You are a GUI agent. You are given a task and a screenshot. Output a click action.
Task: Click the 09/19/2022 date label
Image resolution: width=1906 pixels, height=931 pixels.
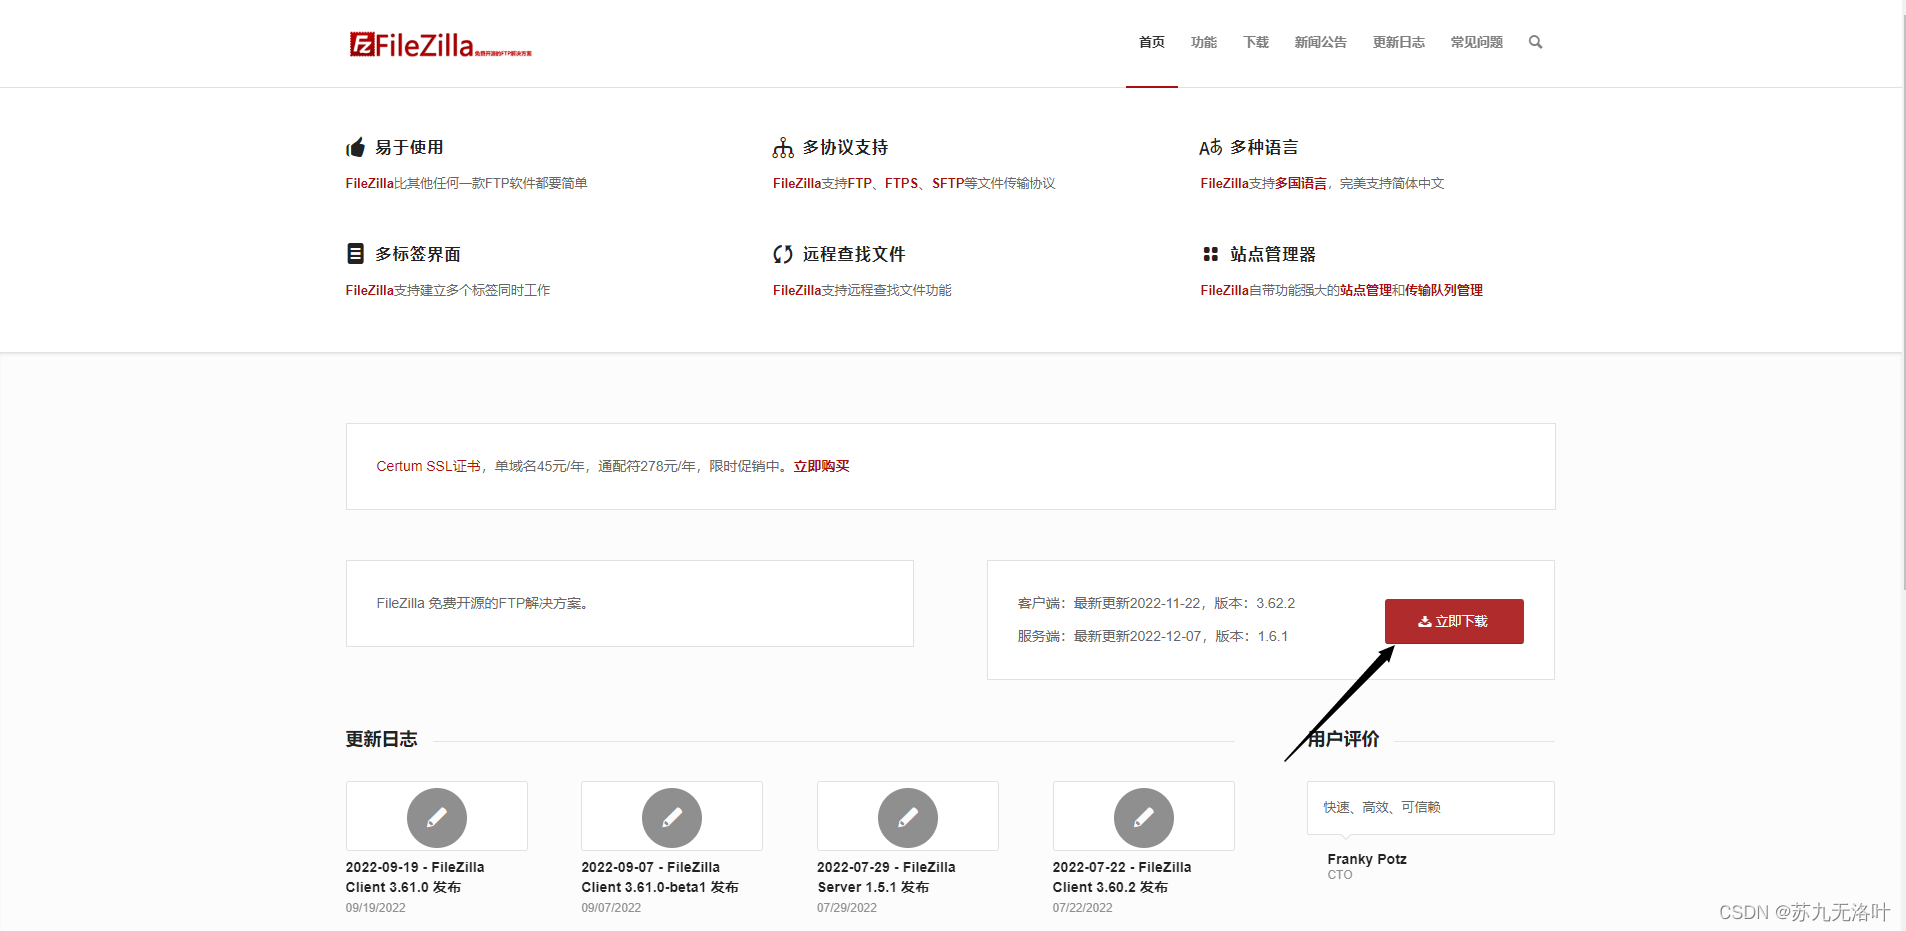pos(375,908)
